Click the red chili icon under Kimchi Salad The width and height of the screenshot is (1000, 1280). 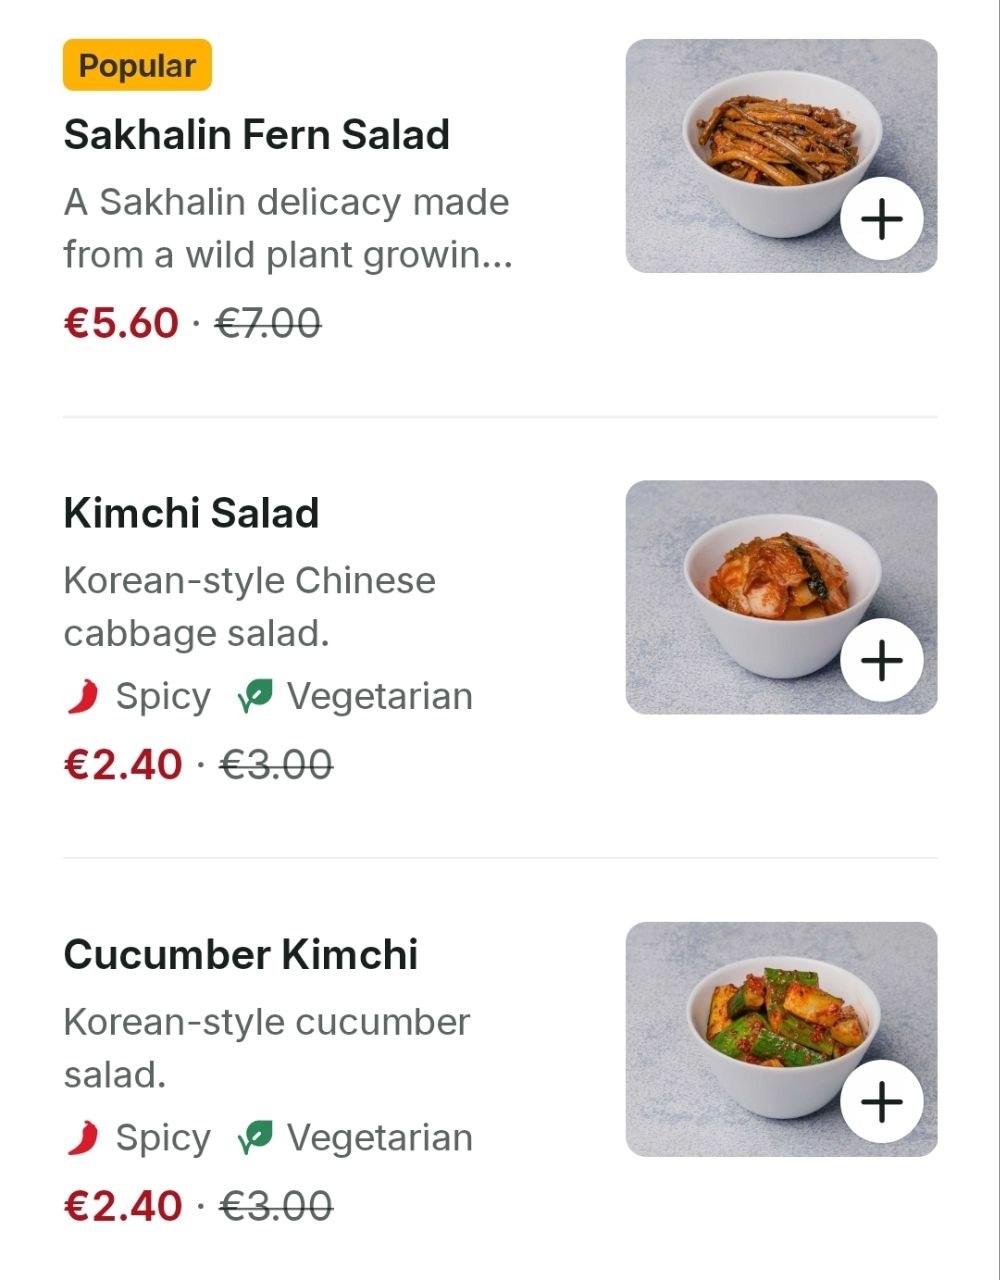(x=83, y=696)
